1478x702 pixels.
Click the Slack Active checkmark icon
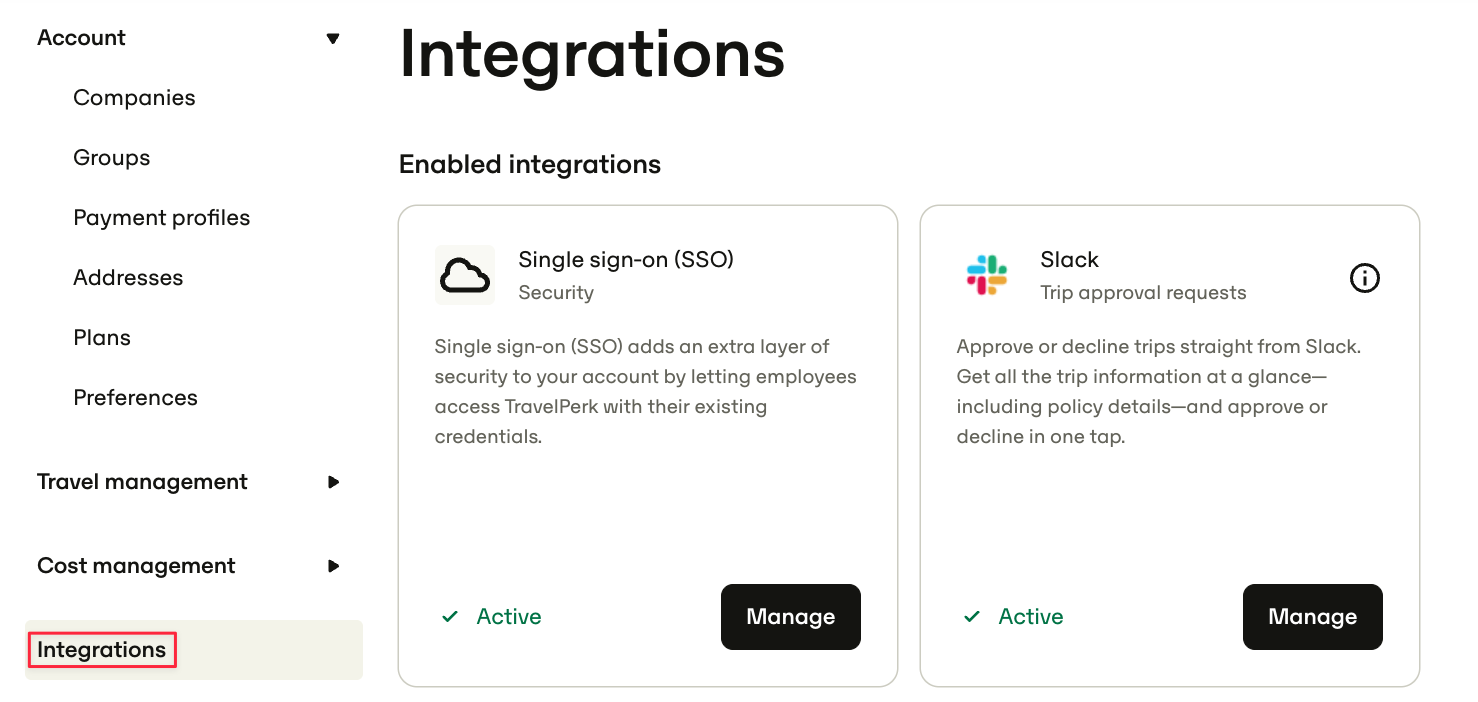pyautogui.click(x=972, y=617)
